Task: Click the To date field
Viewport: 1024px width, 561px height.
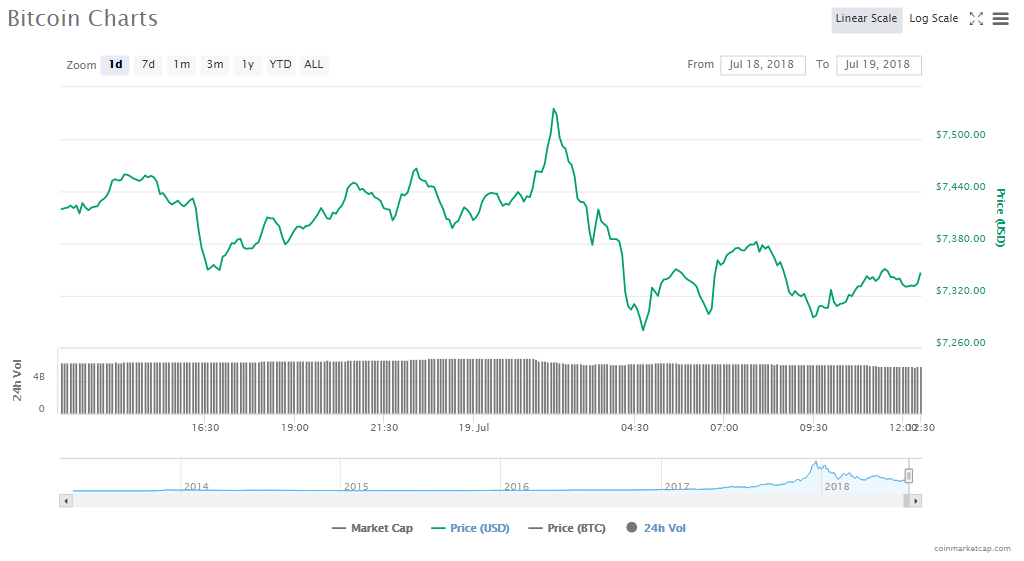Action: coord(878,65)
